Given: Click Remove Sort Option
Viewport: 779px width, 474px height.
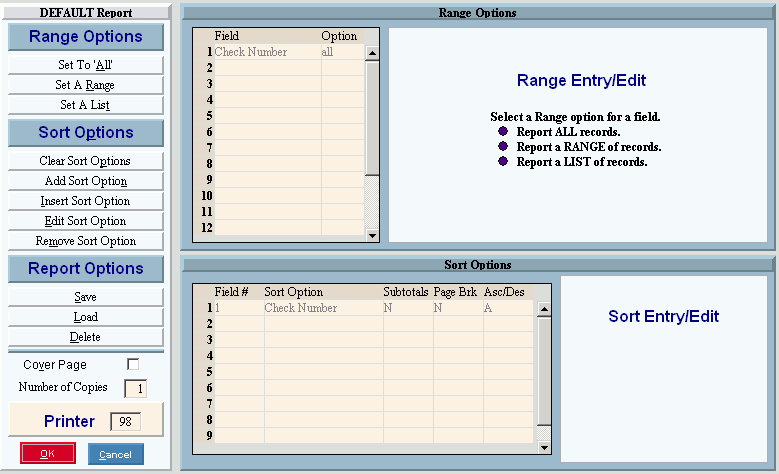Looking at the screenshot, I should 85,241.
